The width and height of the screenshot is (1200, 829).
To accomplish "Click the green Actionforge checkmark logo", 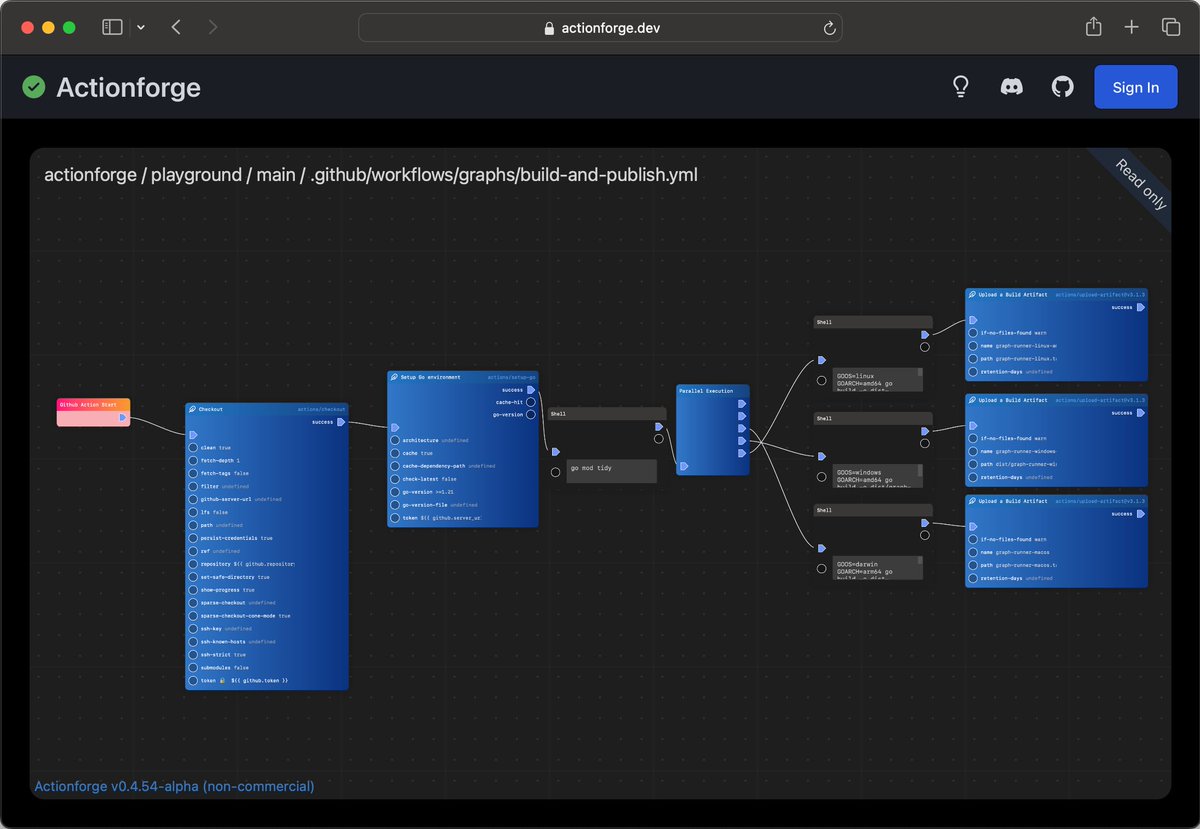I will (x=33, y=87).
